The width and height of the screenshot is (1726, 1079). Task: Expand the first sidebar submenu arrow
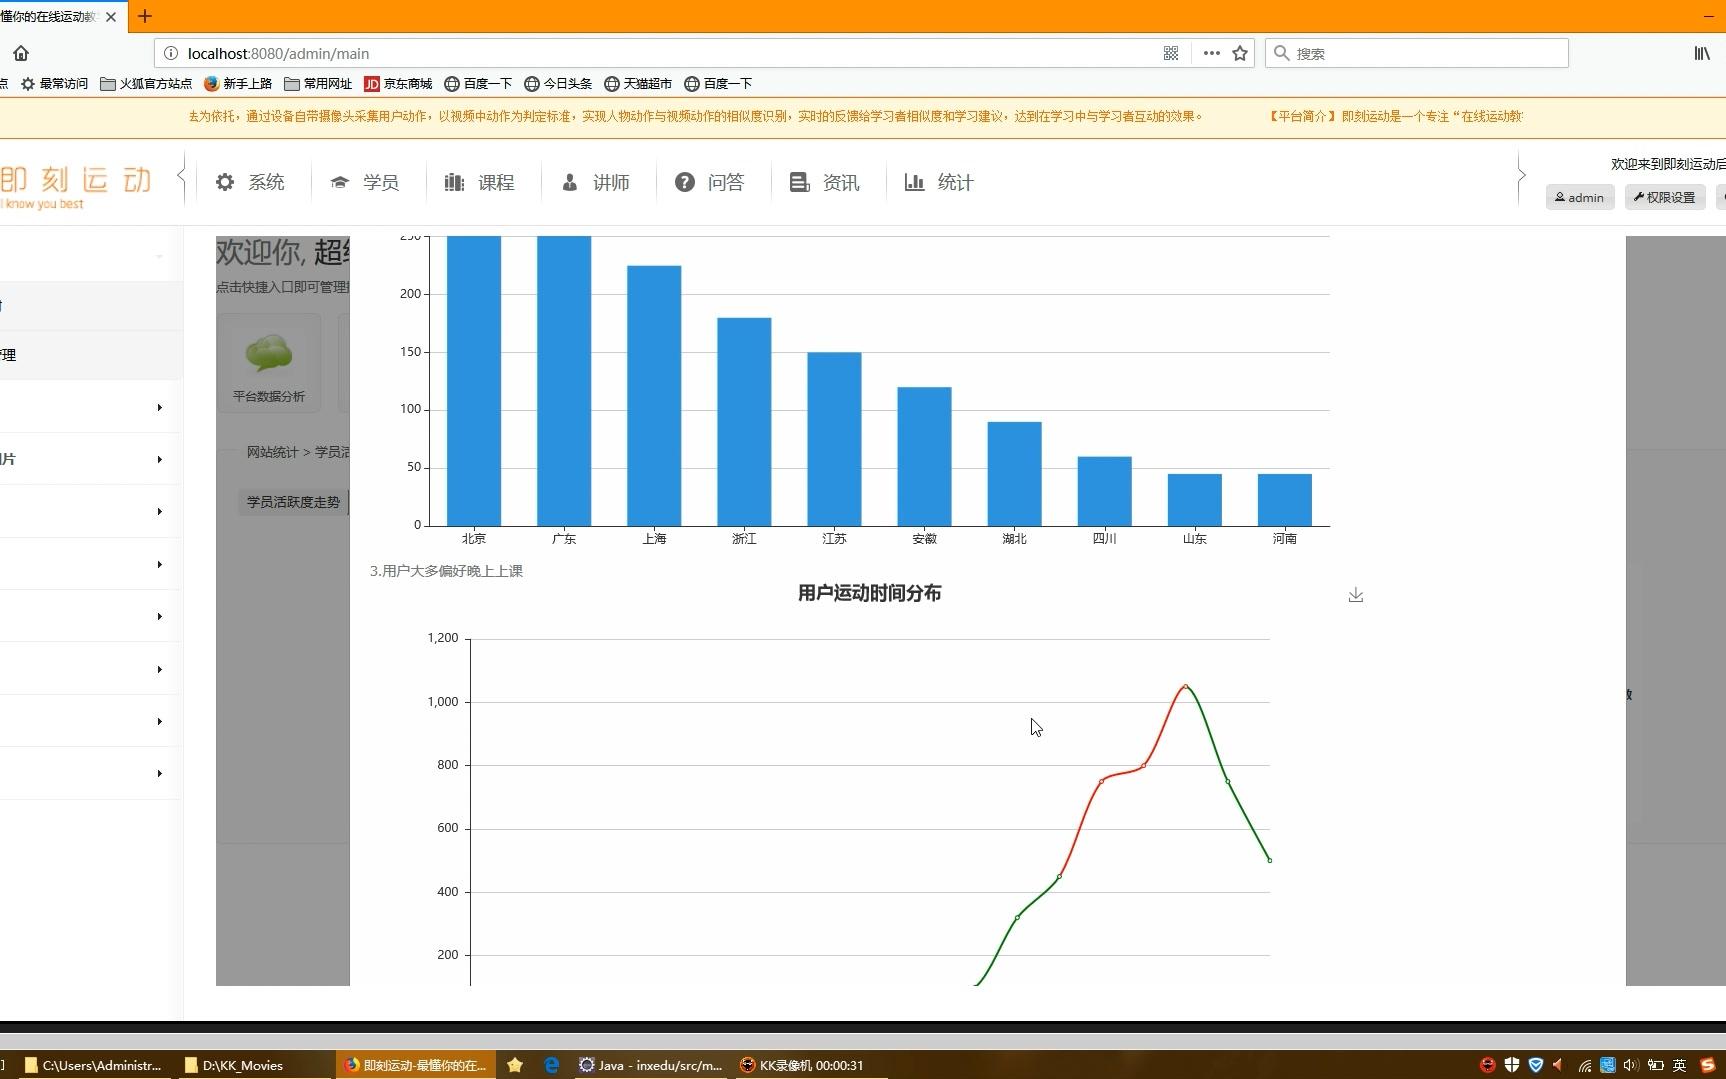click(x=159, y=407)
